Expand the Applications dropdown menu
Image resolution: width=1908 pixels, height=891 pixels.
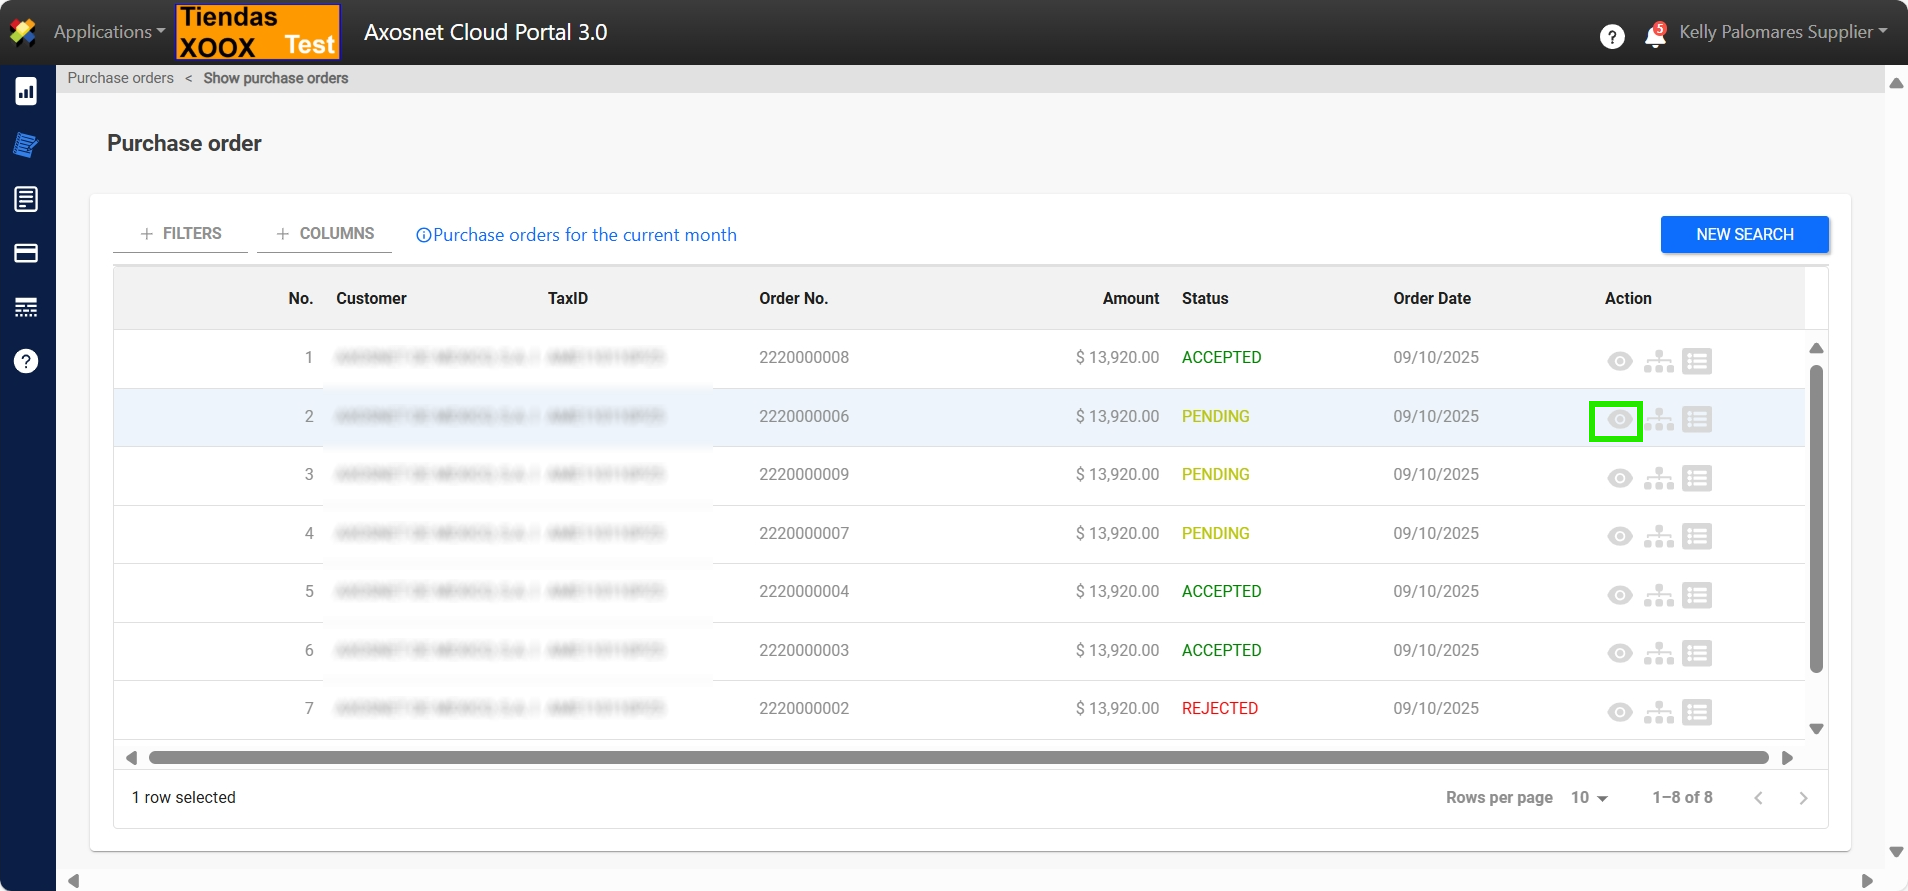coord(109,32)
